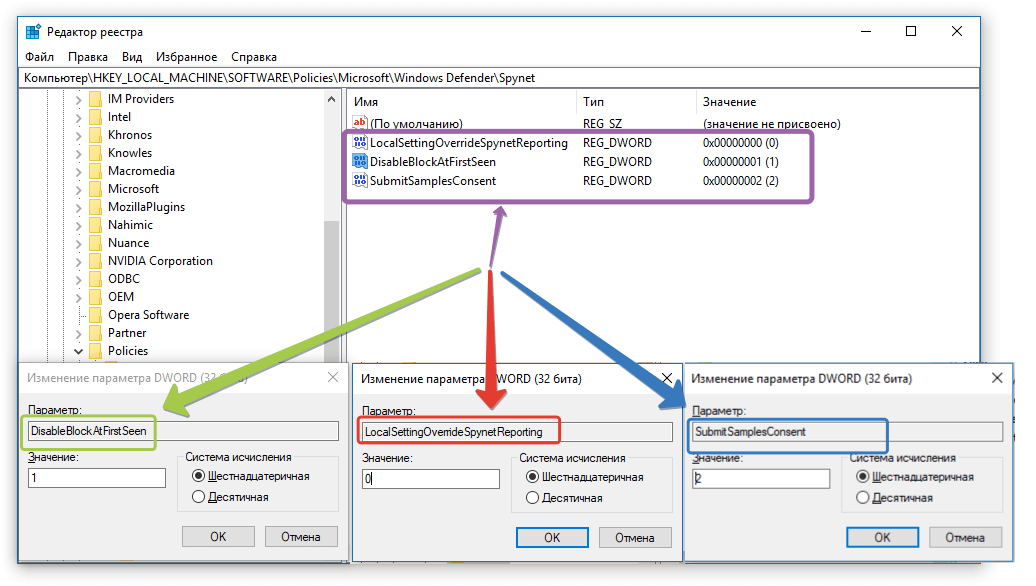The height and width of the screenshot is (586, 1036).
Task: Click the string icon of the default value
Action: point(360,124)
